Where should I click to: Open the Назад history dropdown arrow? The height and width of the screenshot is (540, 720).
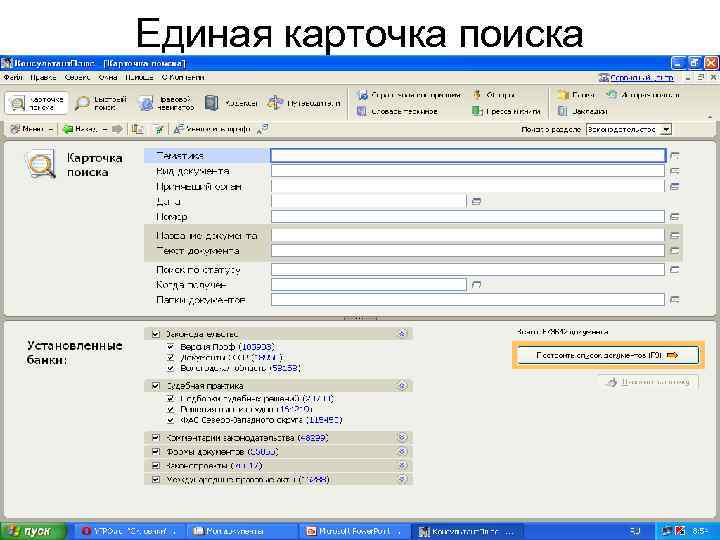105,130
